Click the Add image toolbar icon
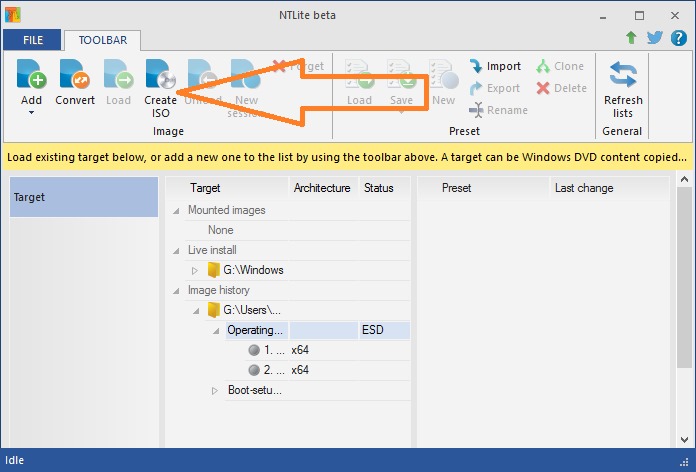 click(x=31, y=78)
